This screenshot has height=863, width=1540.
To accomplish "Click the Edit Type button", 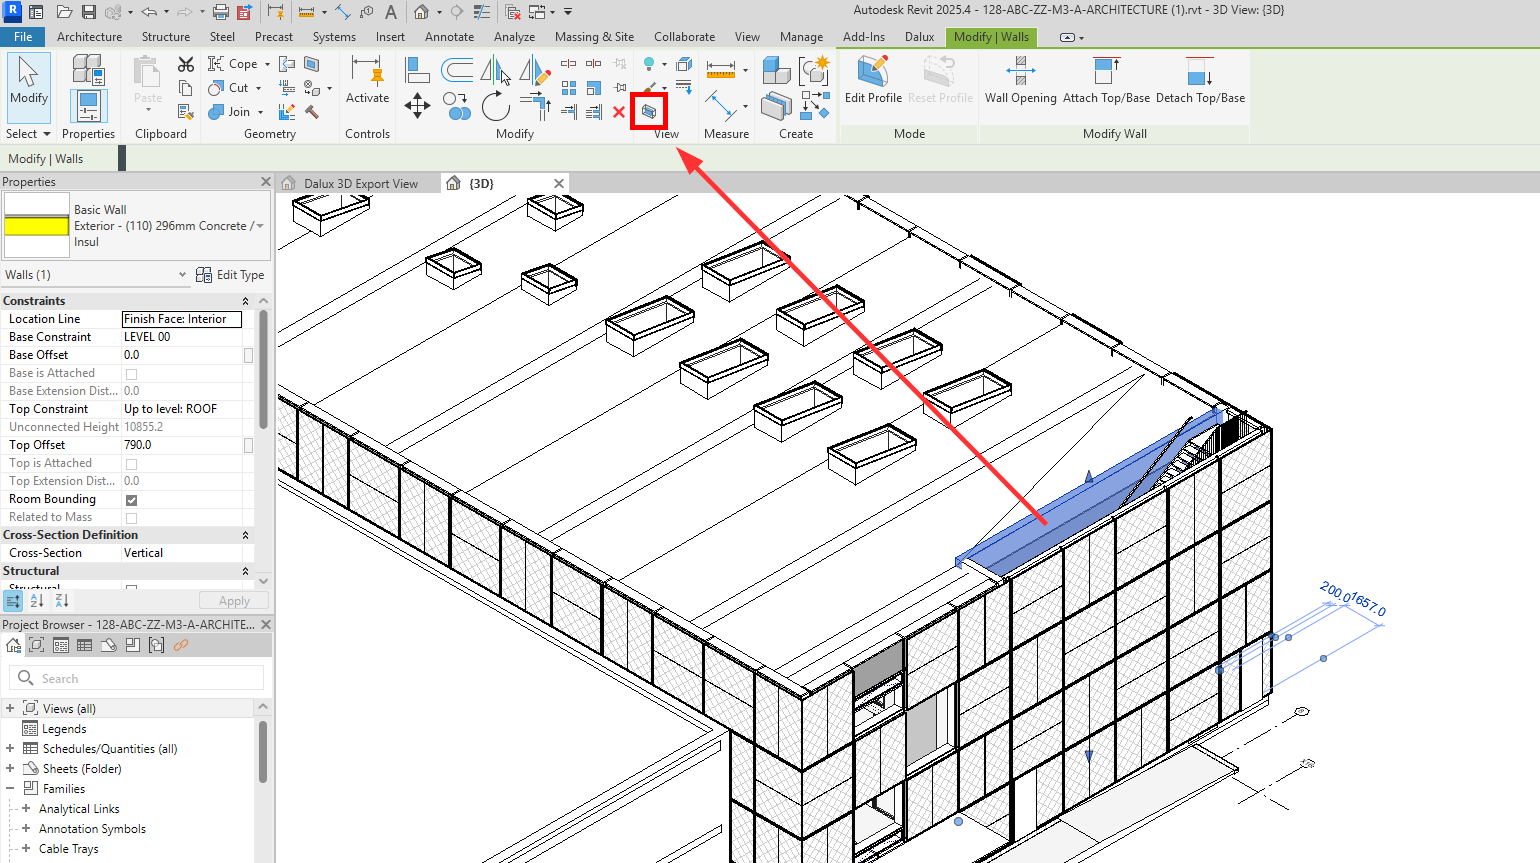I will click(x=231, y=275).
